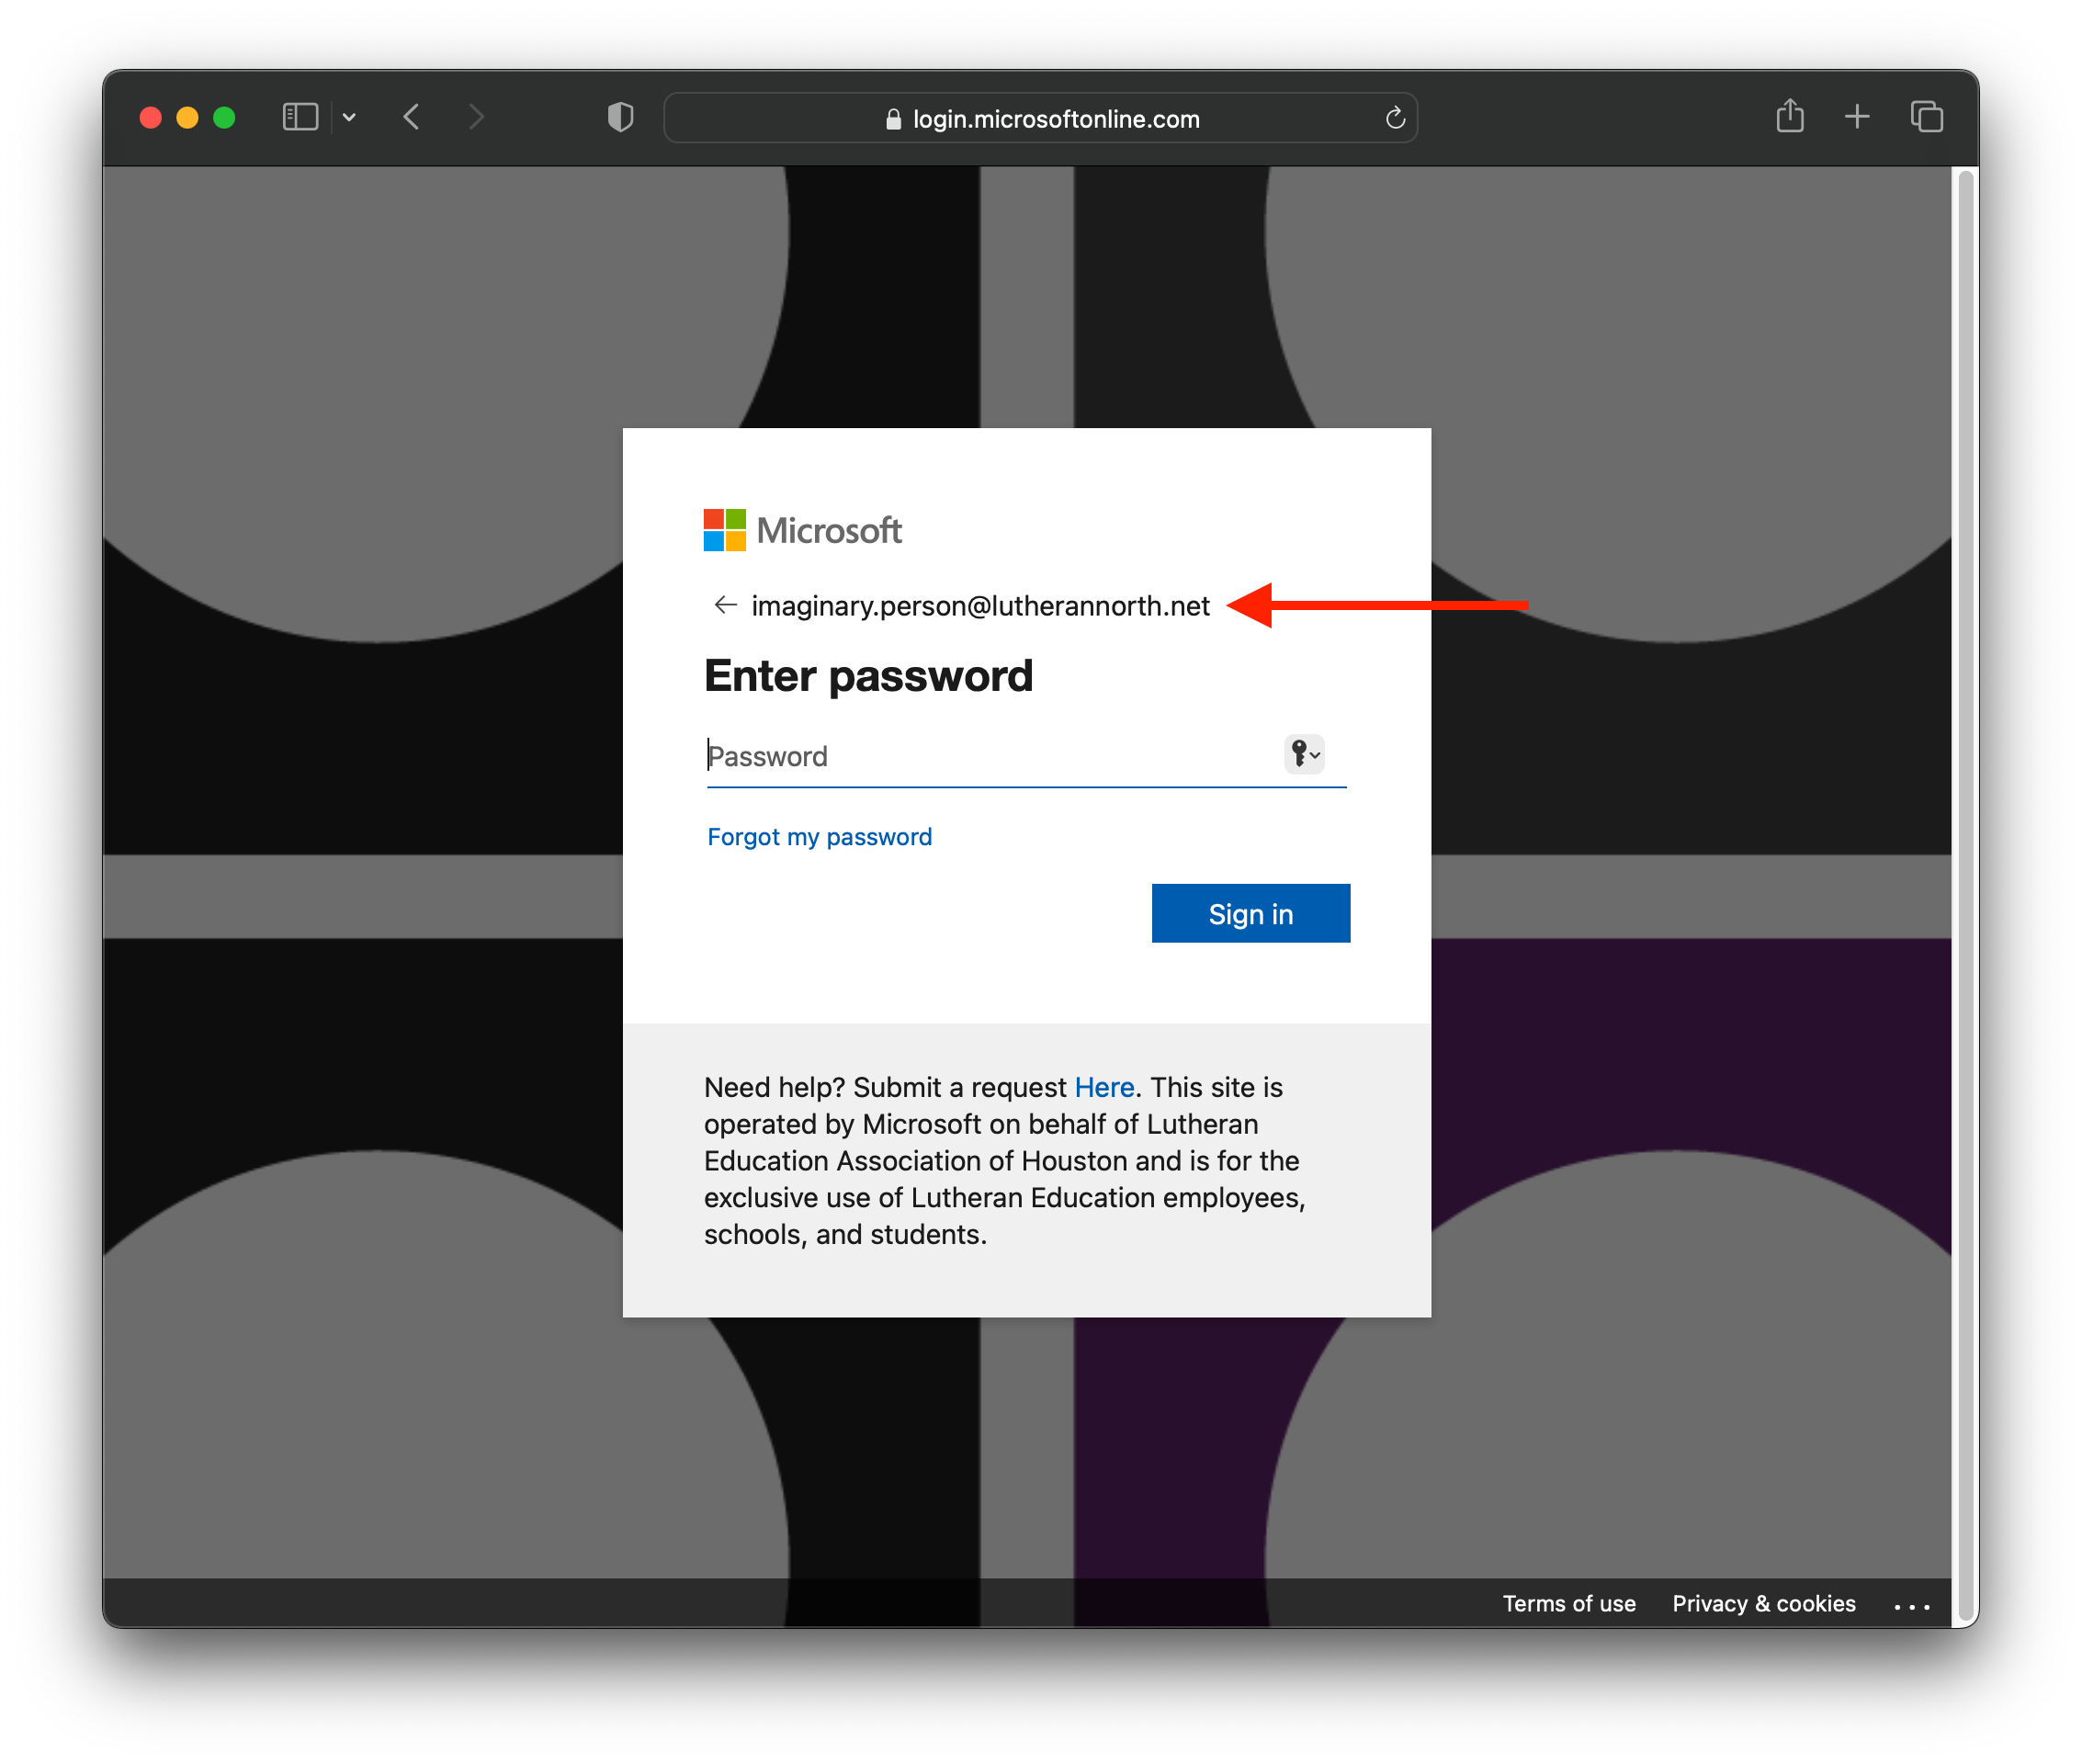This screenshot has width=2082, height=1764.
Task: Open the Here help request link
Action: pos(1104,1087)
